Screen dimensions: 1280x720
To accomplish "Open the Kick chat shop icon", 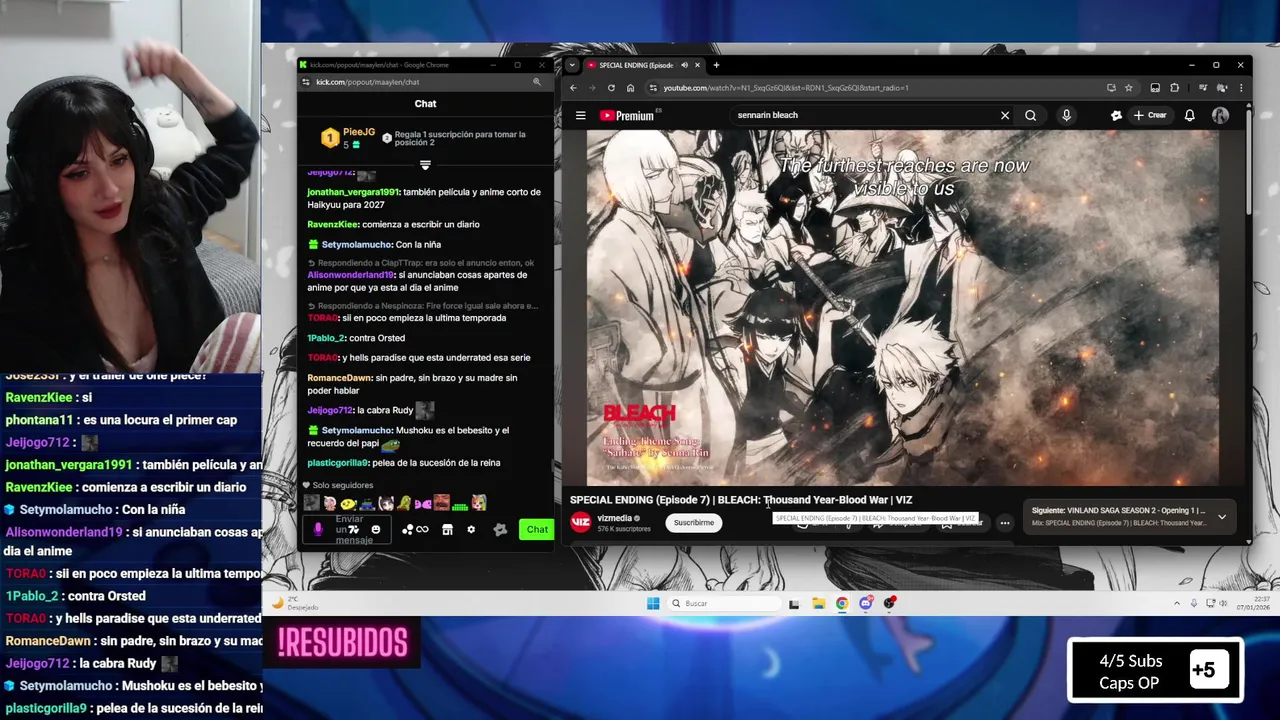I will (x=447, y=529).
